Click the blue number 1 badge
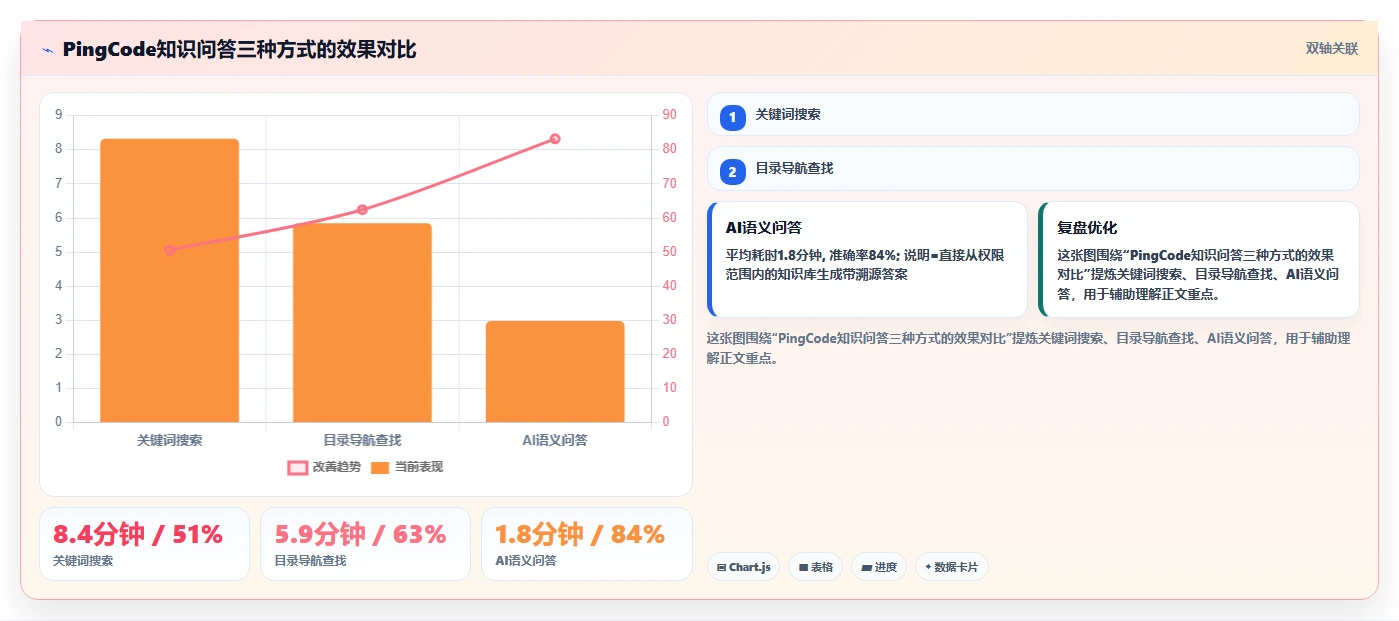This screenshot has height=621, width=1399. click(x=732, y=118)
